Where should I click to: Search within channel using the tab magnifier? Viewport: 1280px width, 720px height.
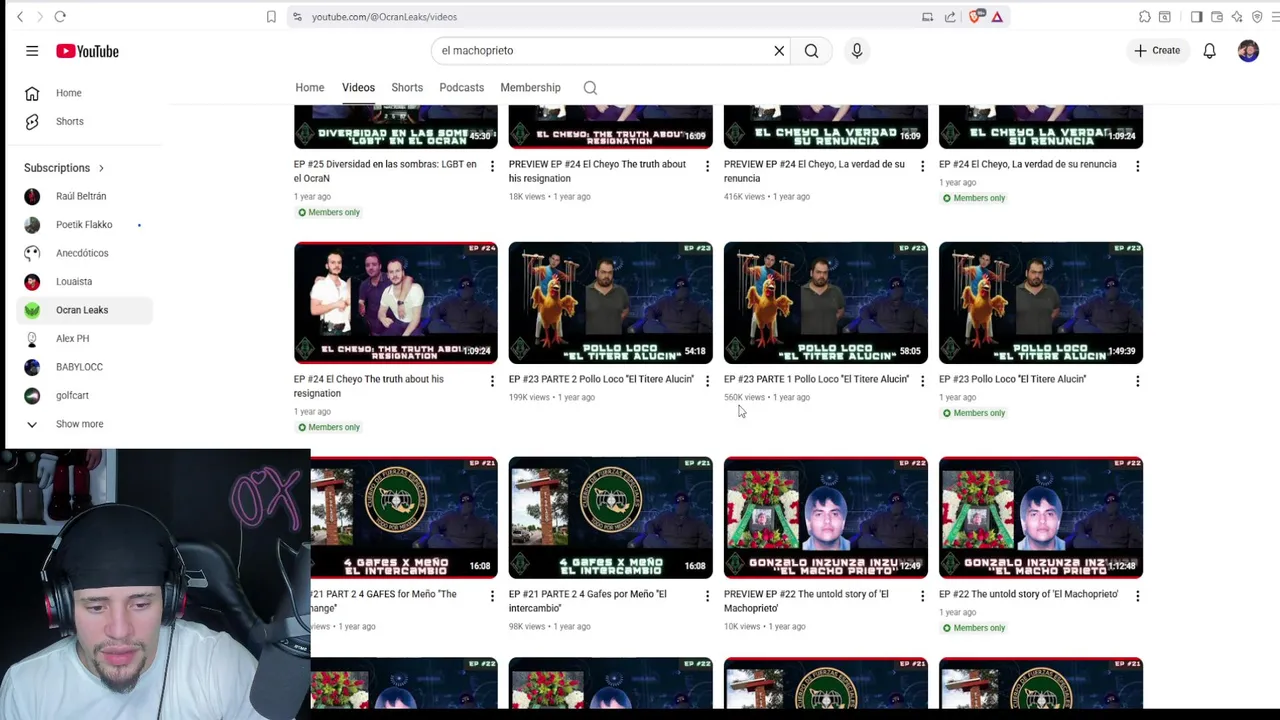590,88
